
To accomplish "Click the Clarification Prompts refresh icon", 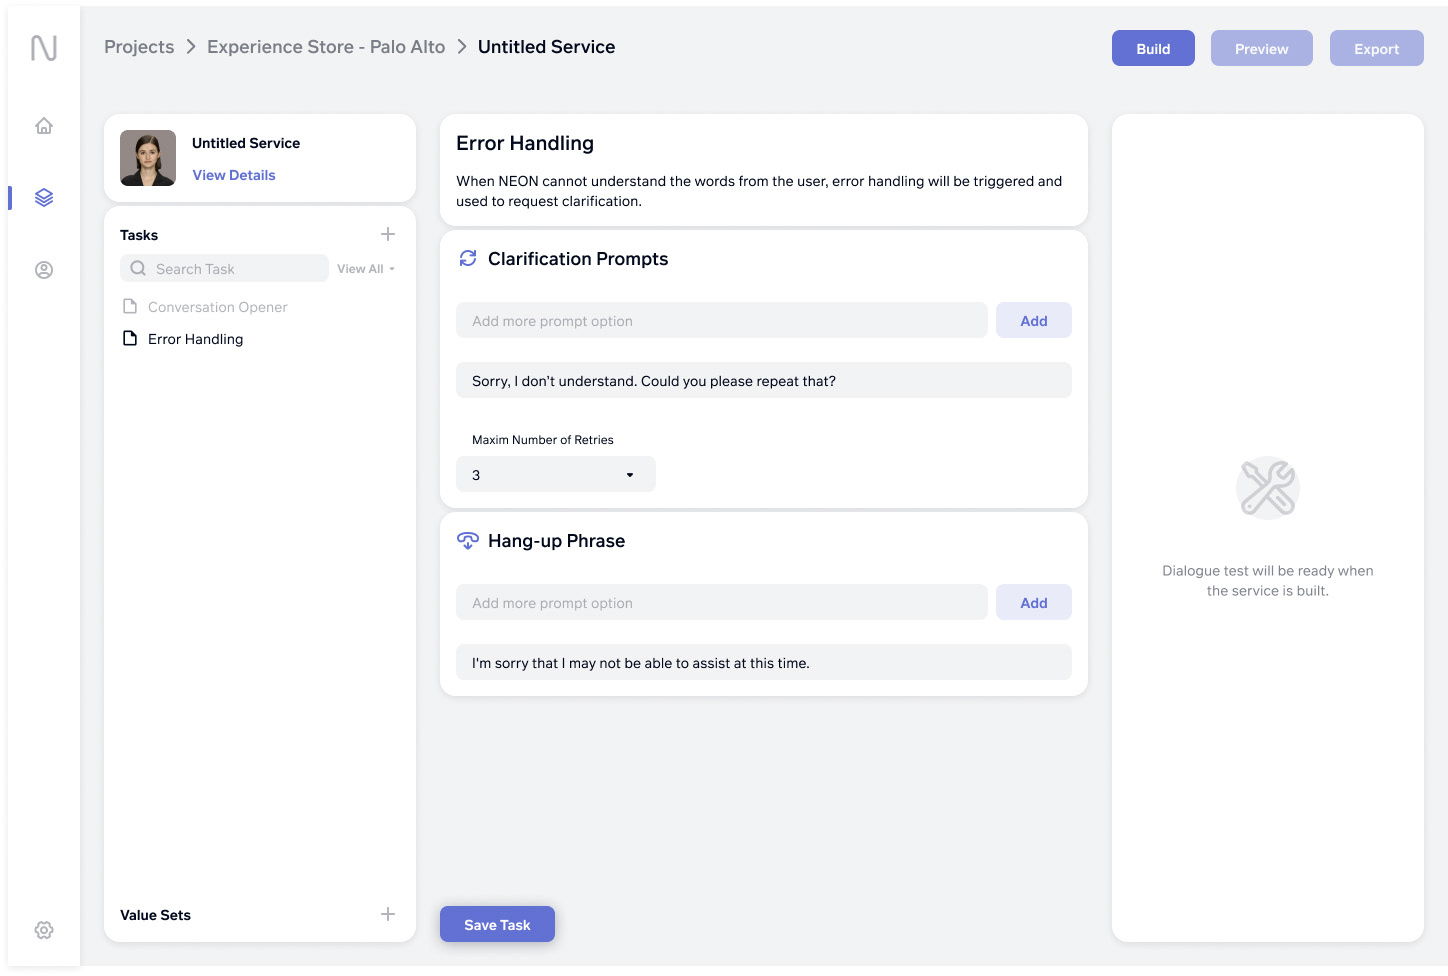I will 467,259.
